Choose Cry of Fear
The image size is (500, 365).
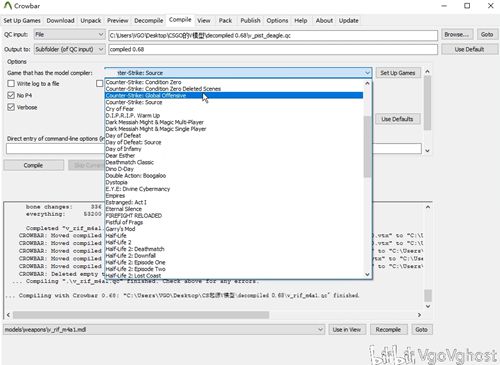point(234,109)
